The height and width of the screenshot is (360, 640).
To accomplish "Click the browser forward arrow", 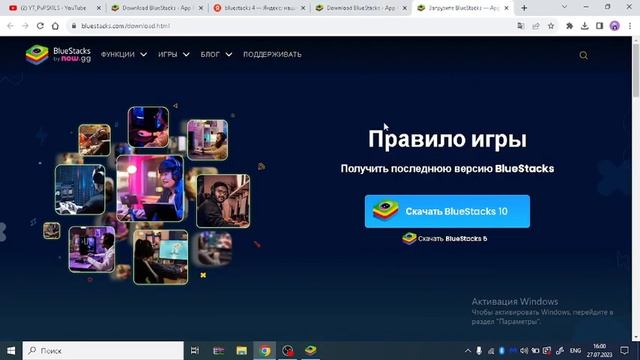I will tap(25, 26).
